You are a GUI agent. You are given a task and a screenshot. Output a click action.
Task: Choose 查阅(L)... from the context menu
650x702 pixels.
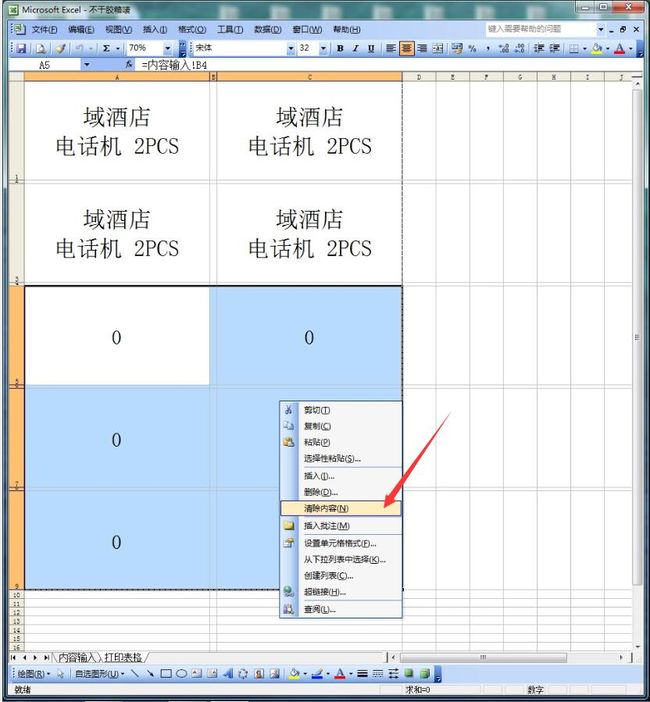tap(341, 609)
